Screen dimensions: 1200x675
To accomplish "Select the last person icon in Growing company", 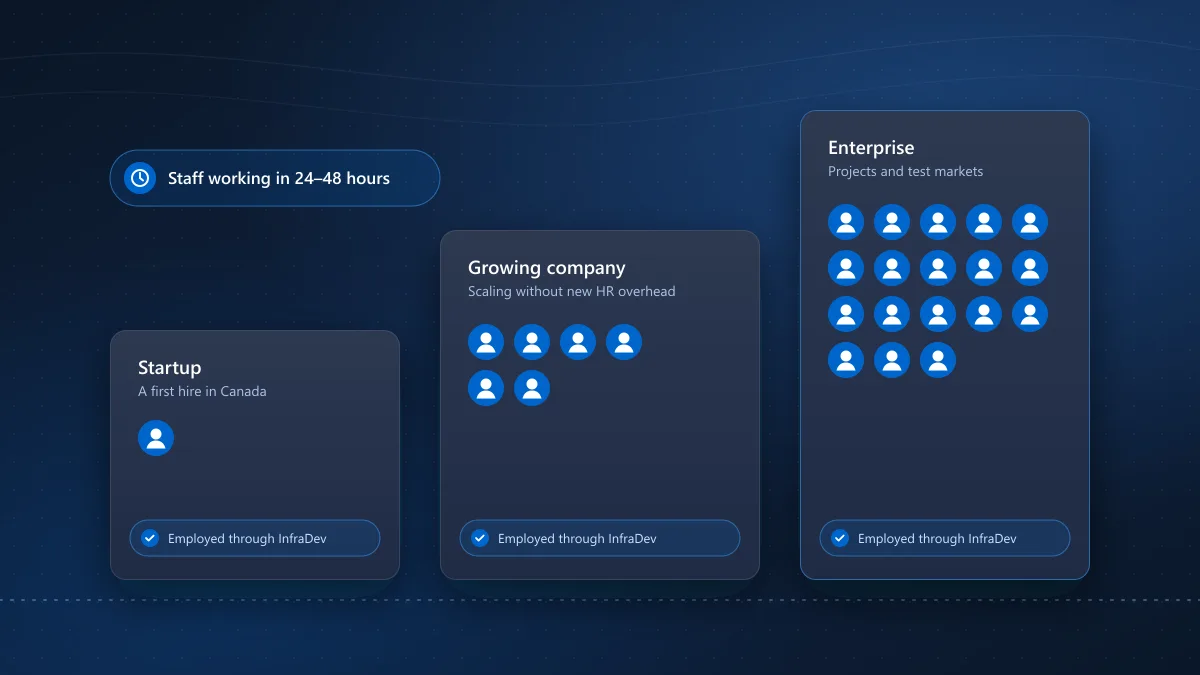I will pos(532,388).
